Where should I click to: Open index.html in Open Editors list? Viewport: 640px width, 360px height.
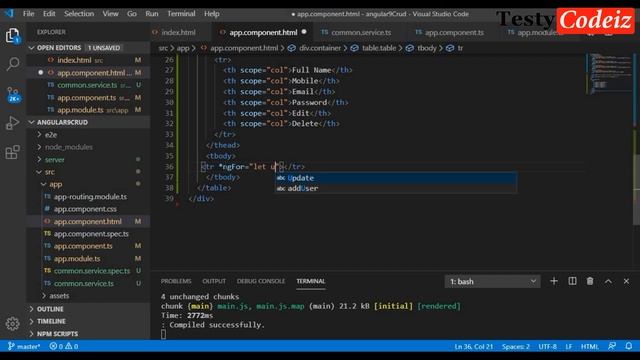point(88,60)
